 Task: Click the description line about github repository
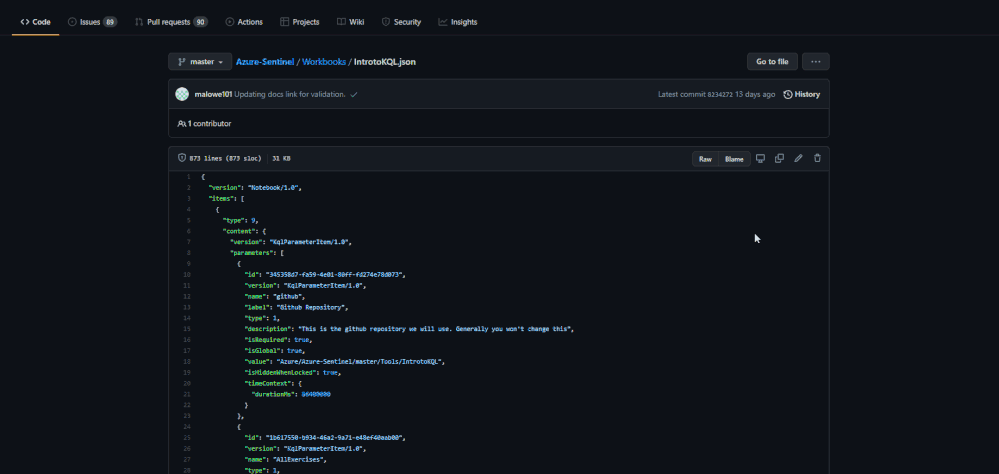[x=410, y=329]
